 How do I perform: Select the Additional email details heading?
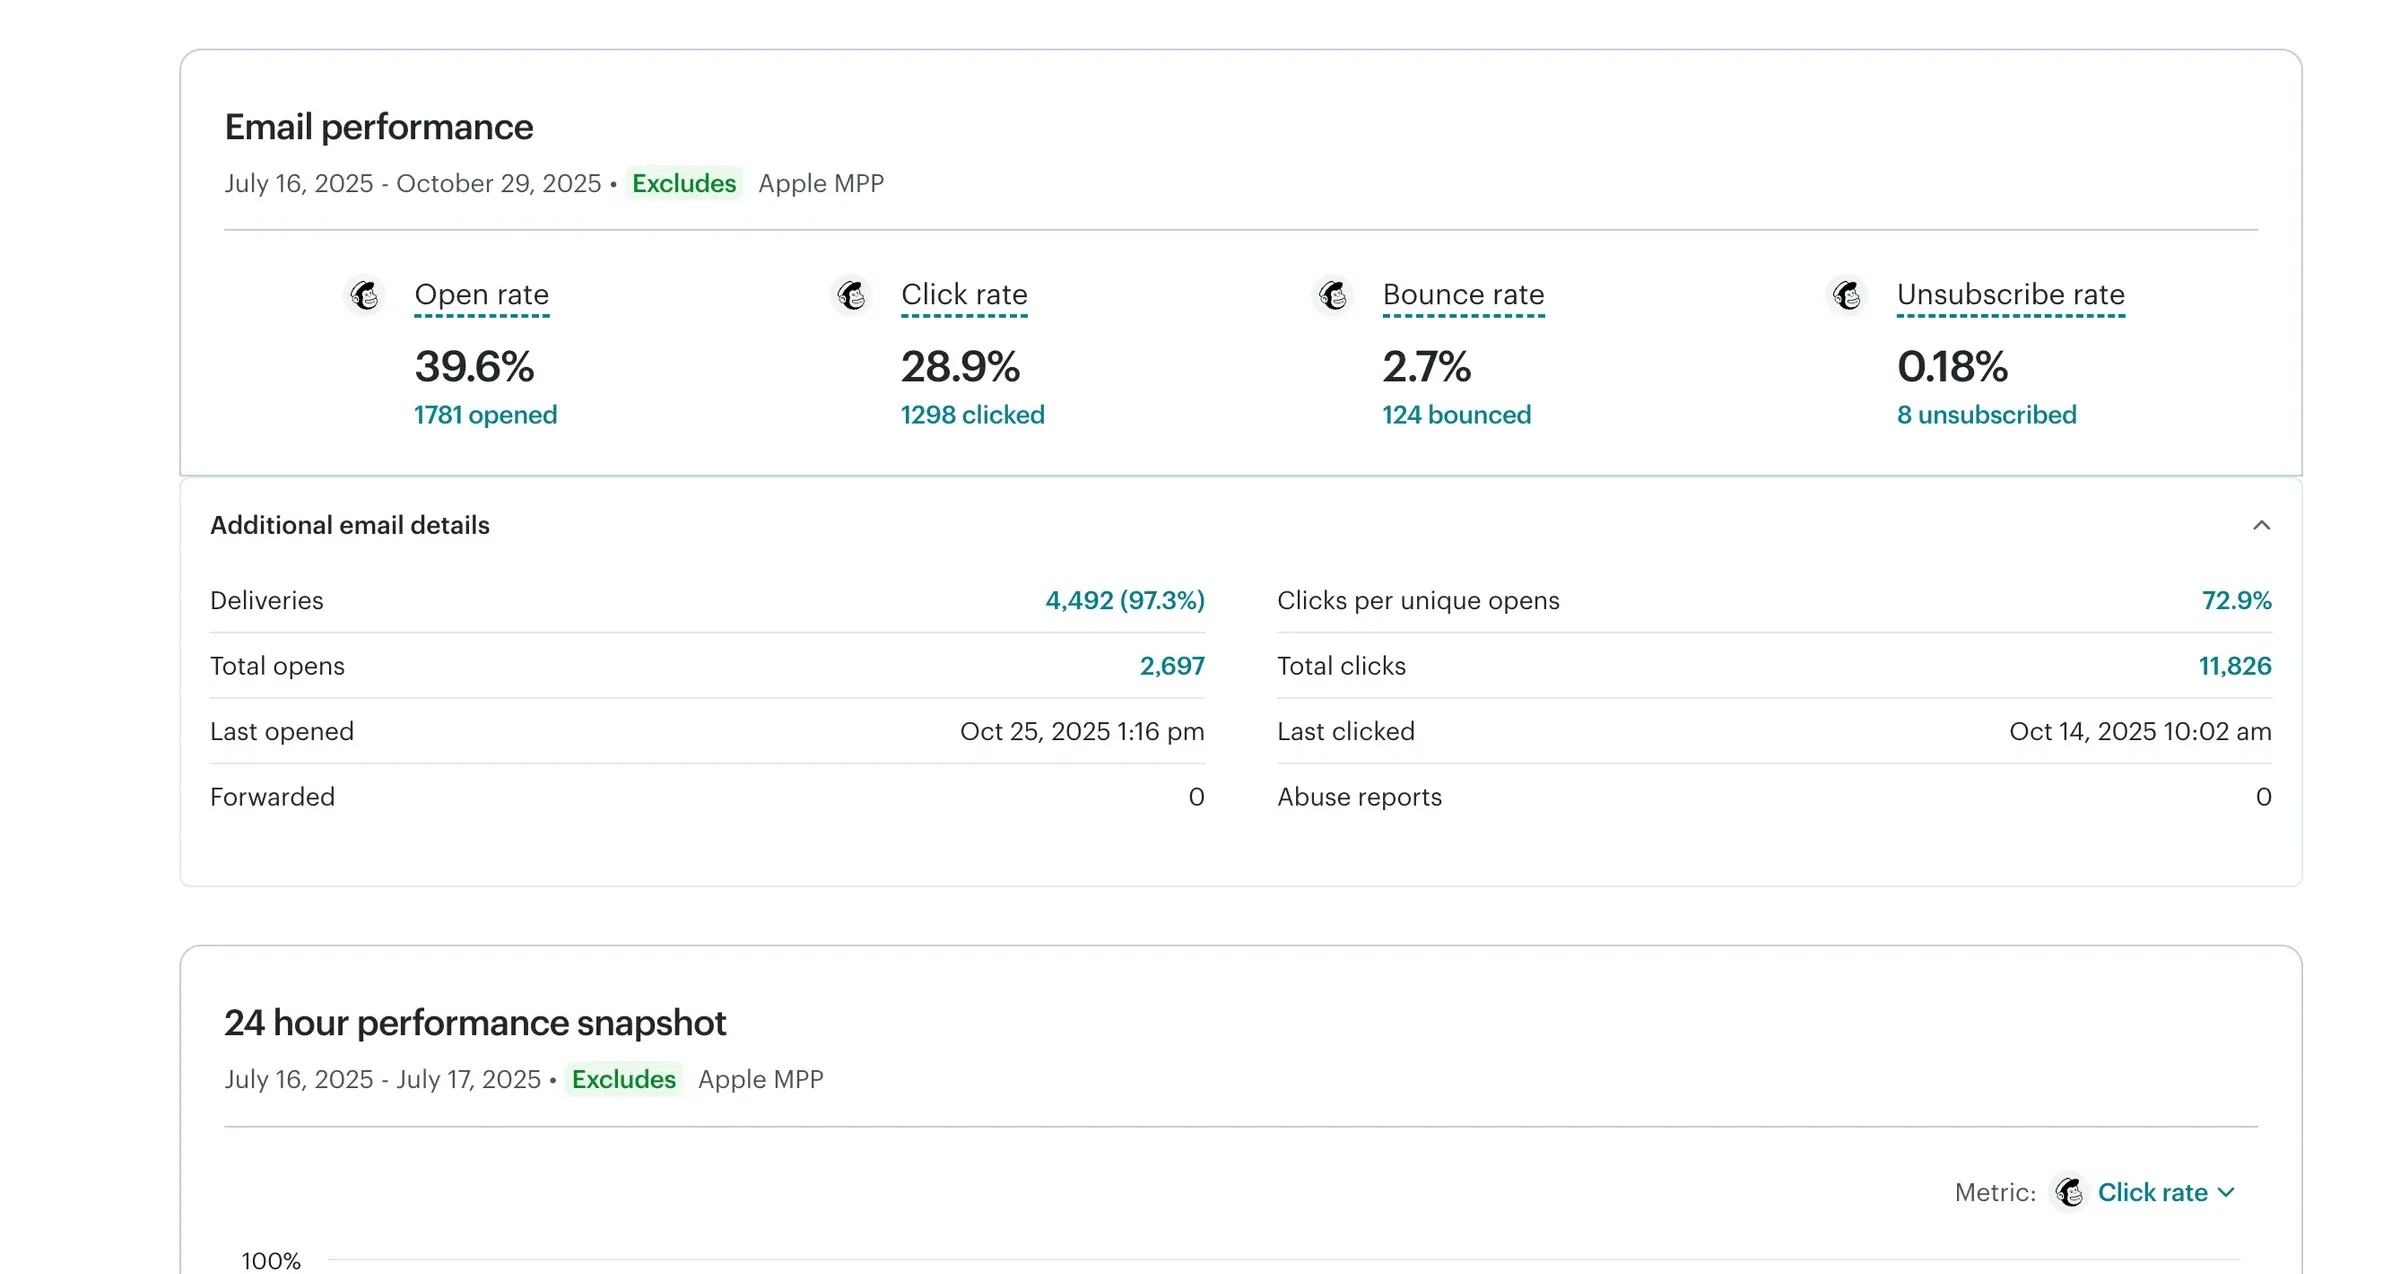350,525
